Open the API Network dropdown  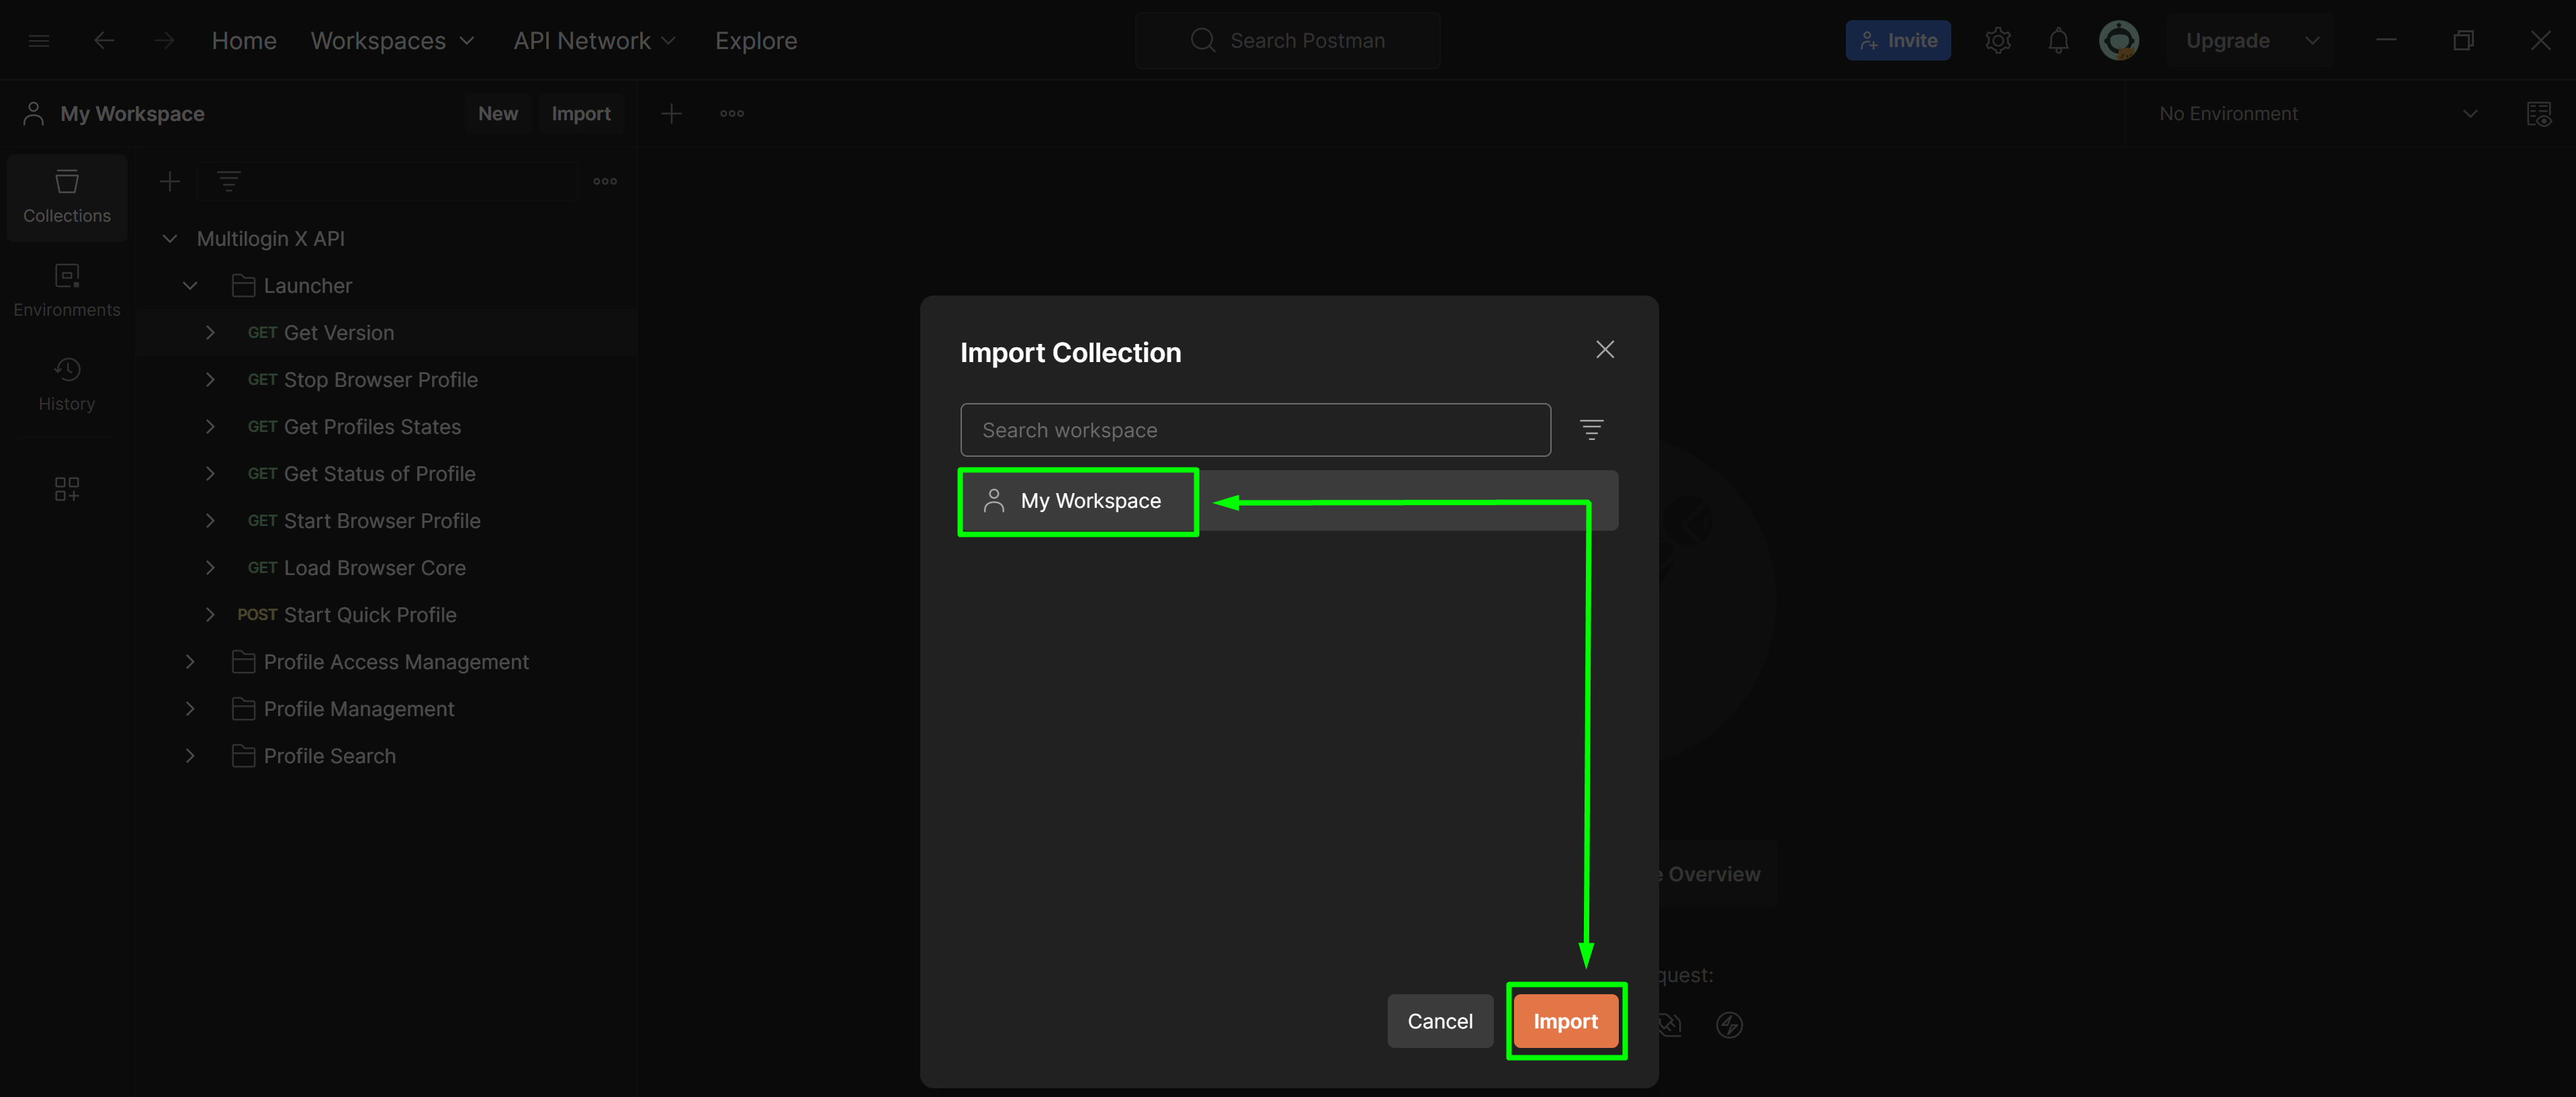595,41
